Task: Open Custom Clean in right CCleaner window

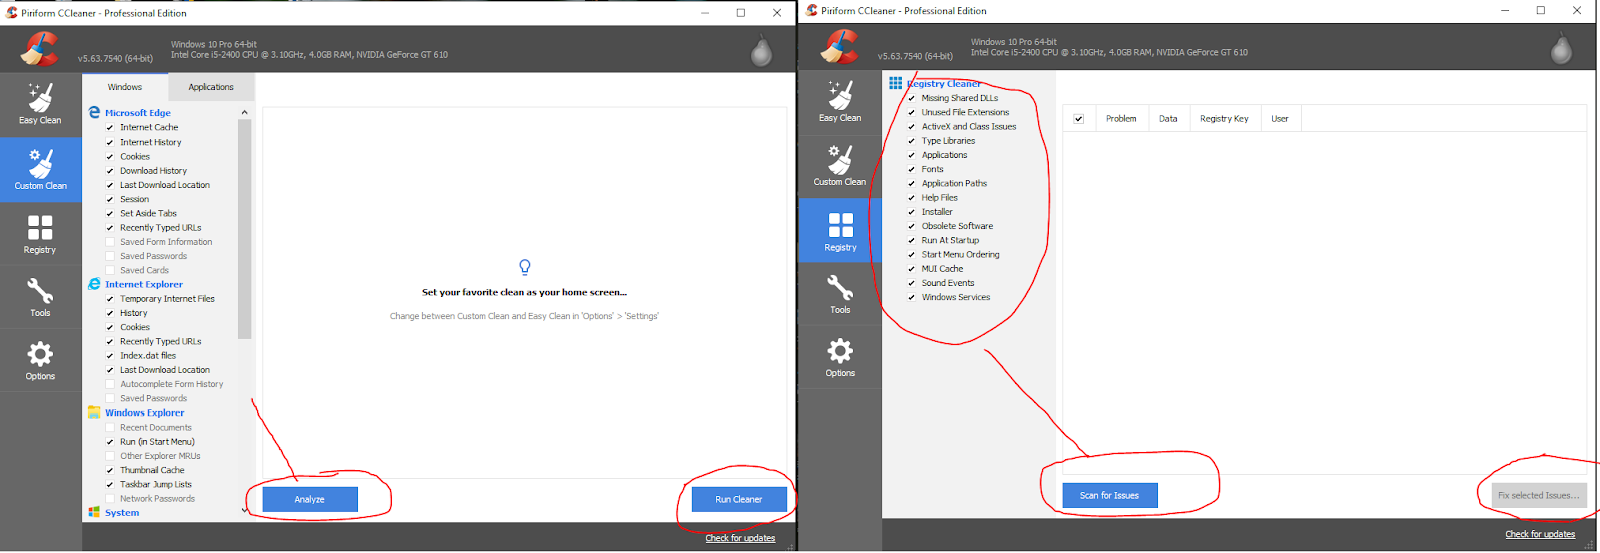Action: coord(840,166)
